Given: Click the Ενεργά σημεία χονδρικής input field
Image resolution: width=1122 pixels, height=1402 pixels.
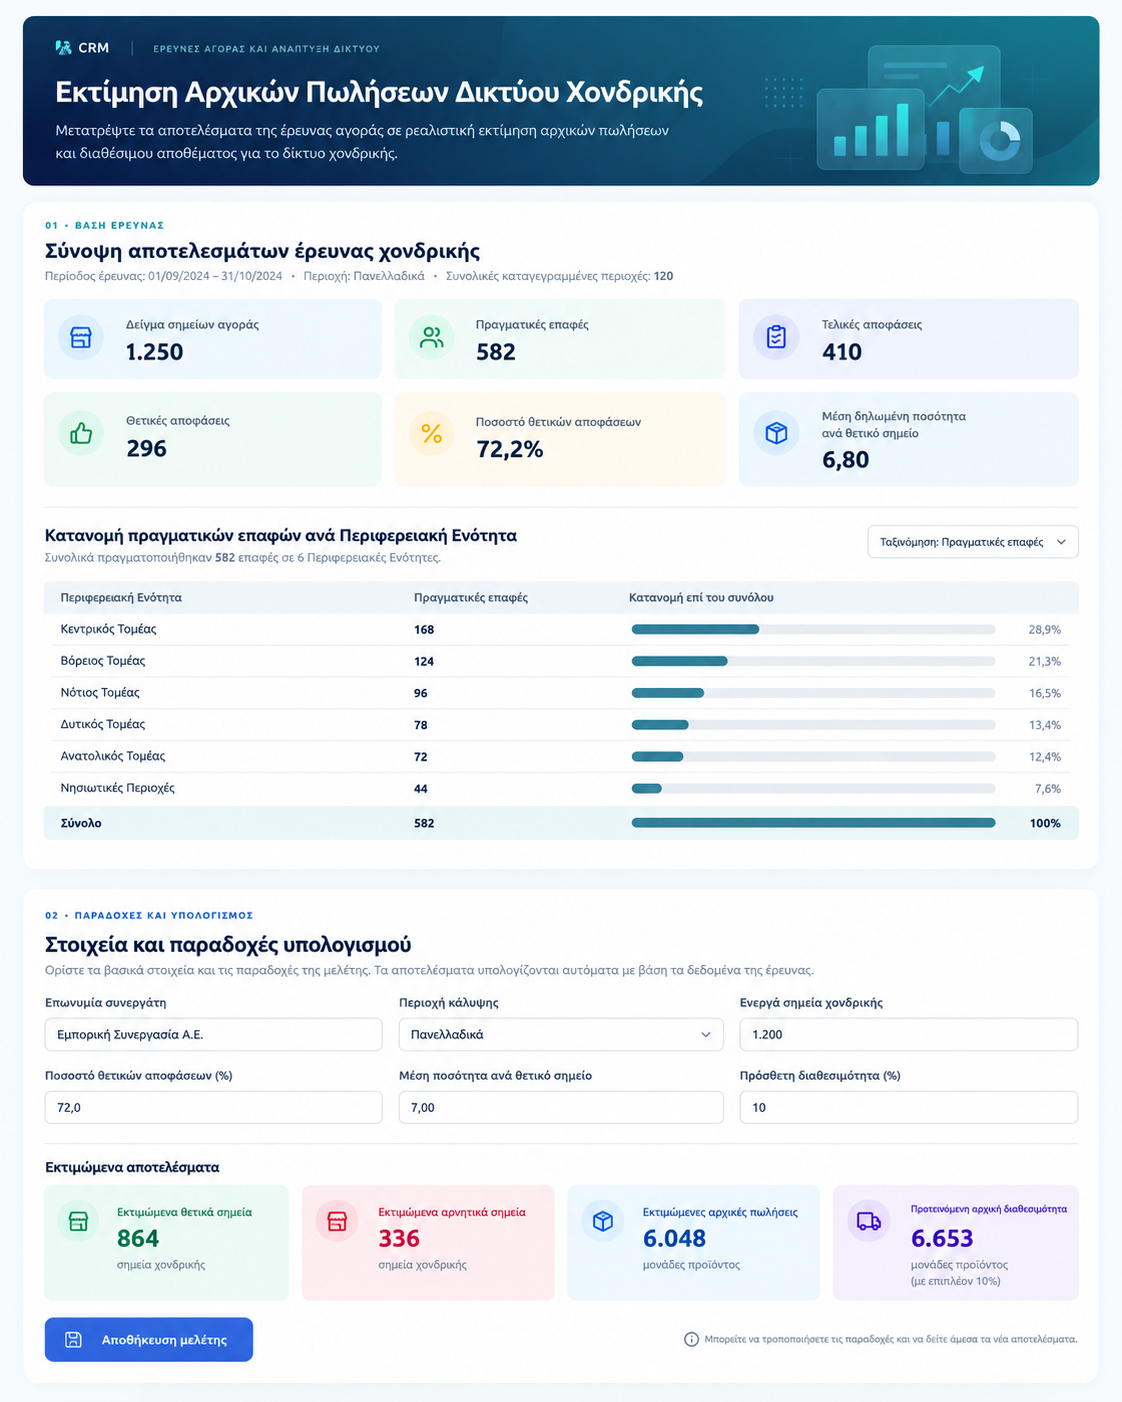Looking at the screenshot, I should pos(909,1035).
